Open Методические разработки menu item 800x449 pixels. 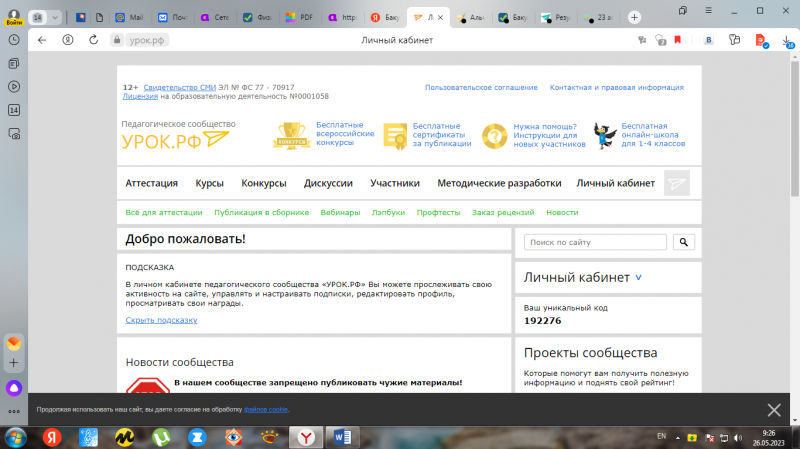click(499, 183)
